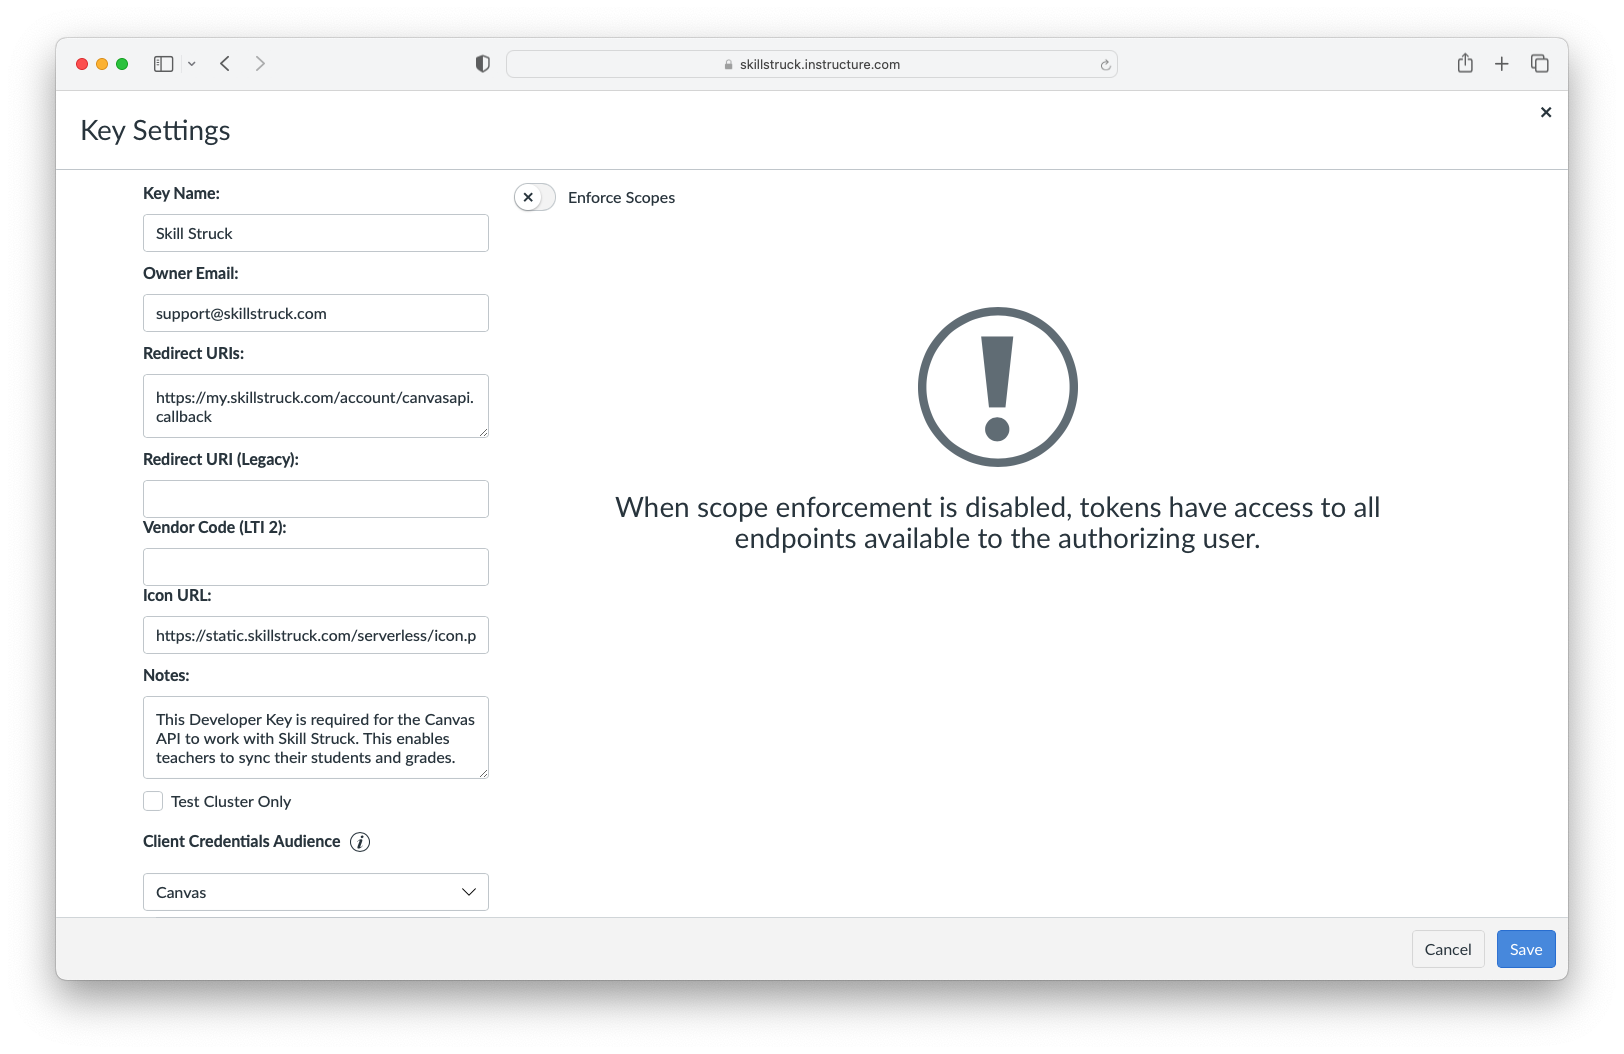Viewport: 1624px width, 1054px height.
Task: Enable the Enforce Scopes toggle
Action: pos(534,197)
